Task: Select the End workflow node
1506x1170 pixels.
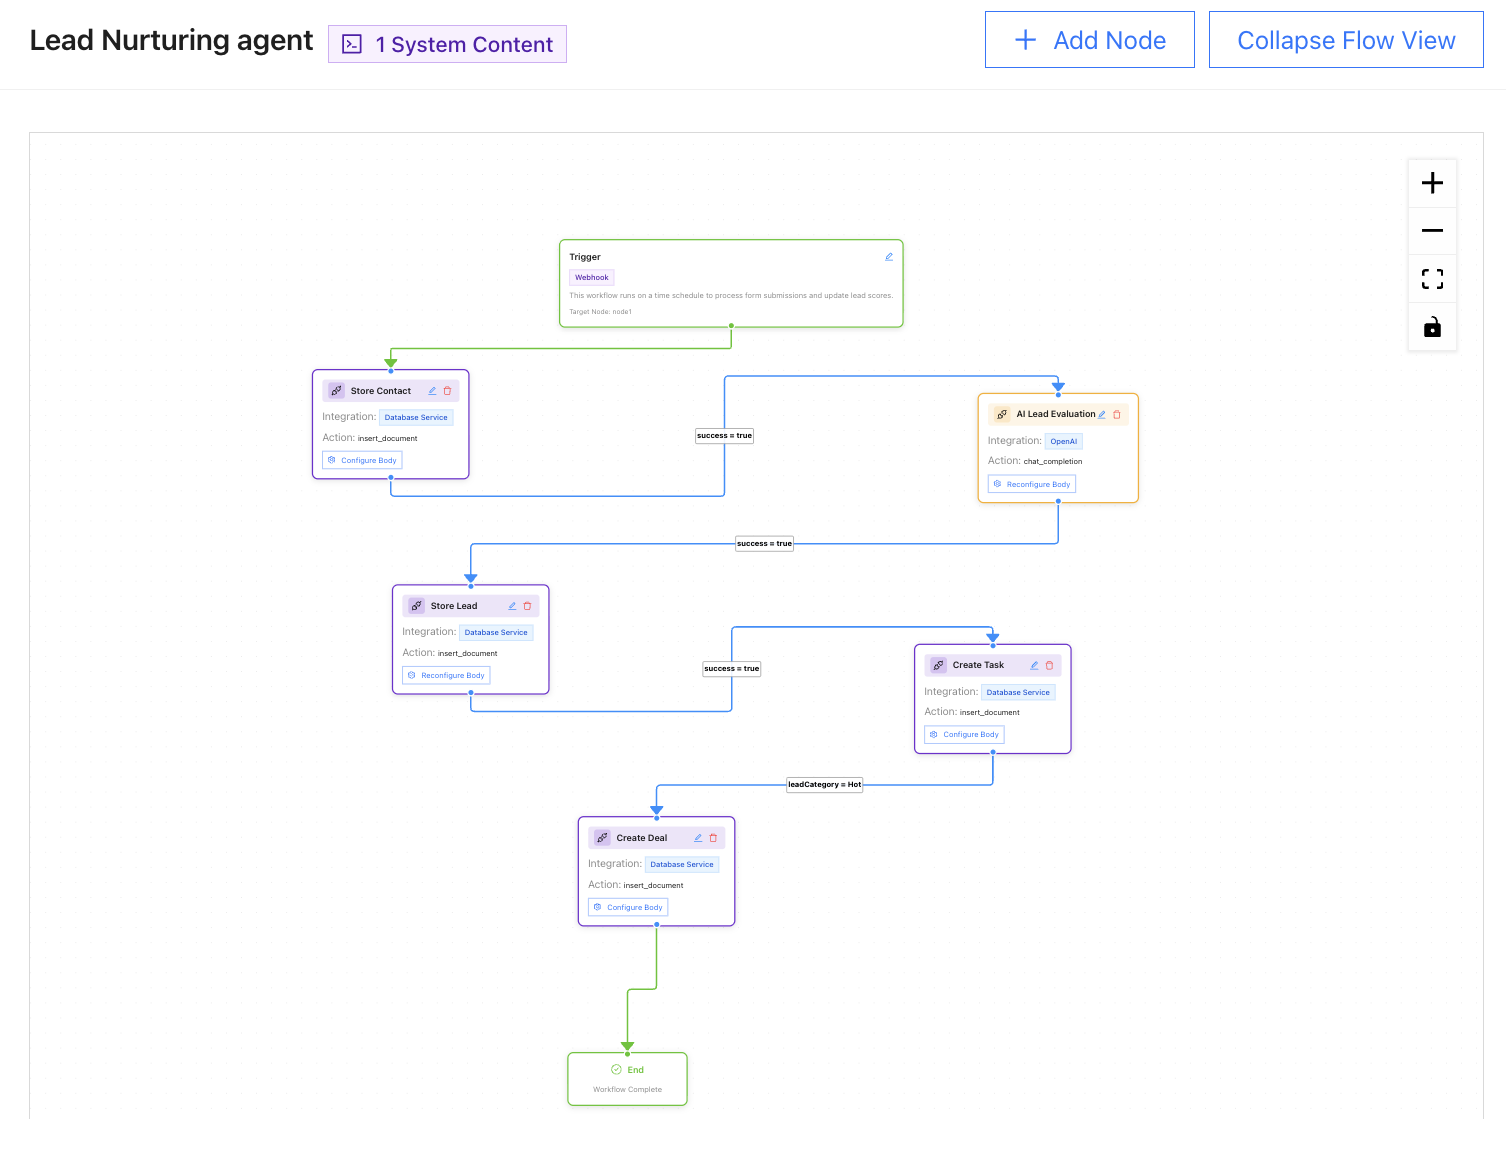Action: (x=627, y=1078)
